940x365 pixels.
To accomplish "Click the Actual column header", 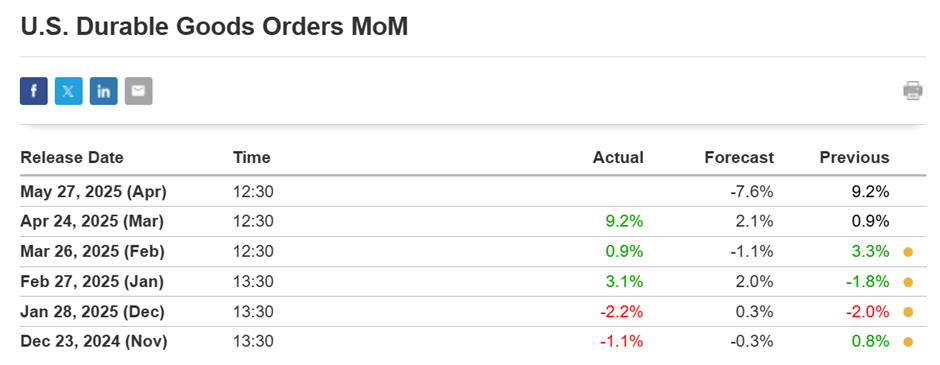I will [618, 158].
